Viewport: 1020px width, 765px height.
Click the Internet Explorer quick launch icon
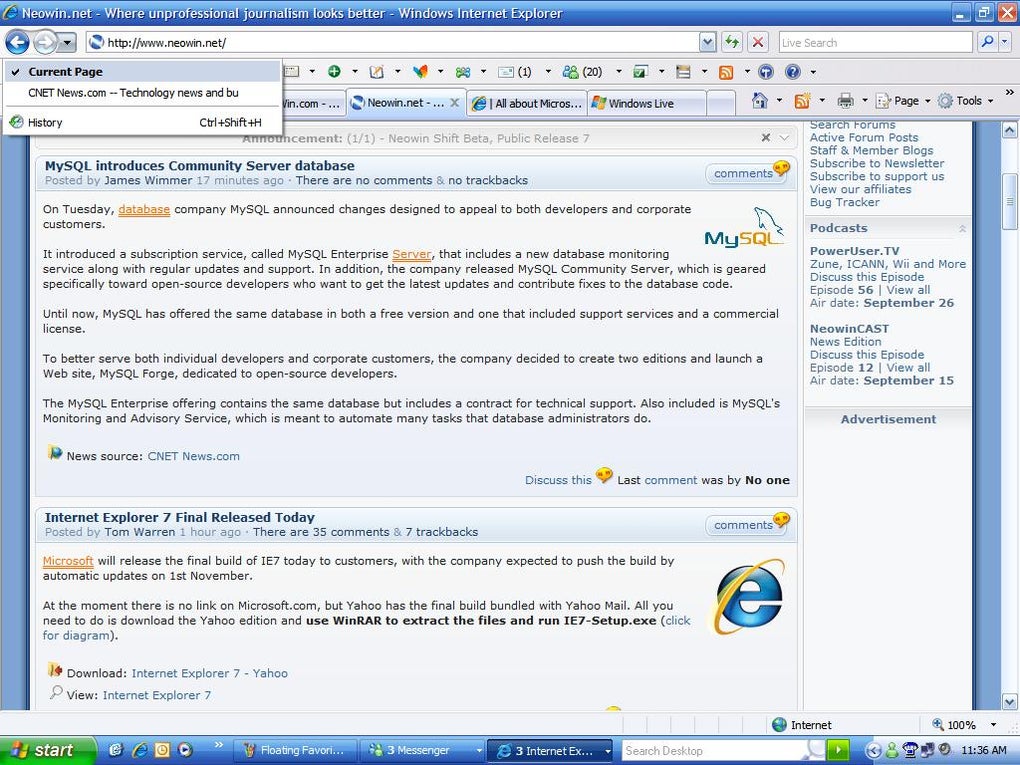140,749
